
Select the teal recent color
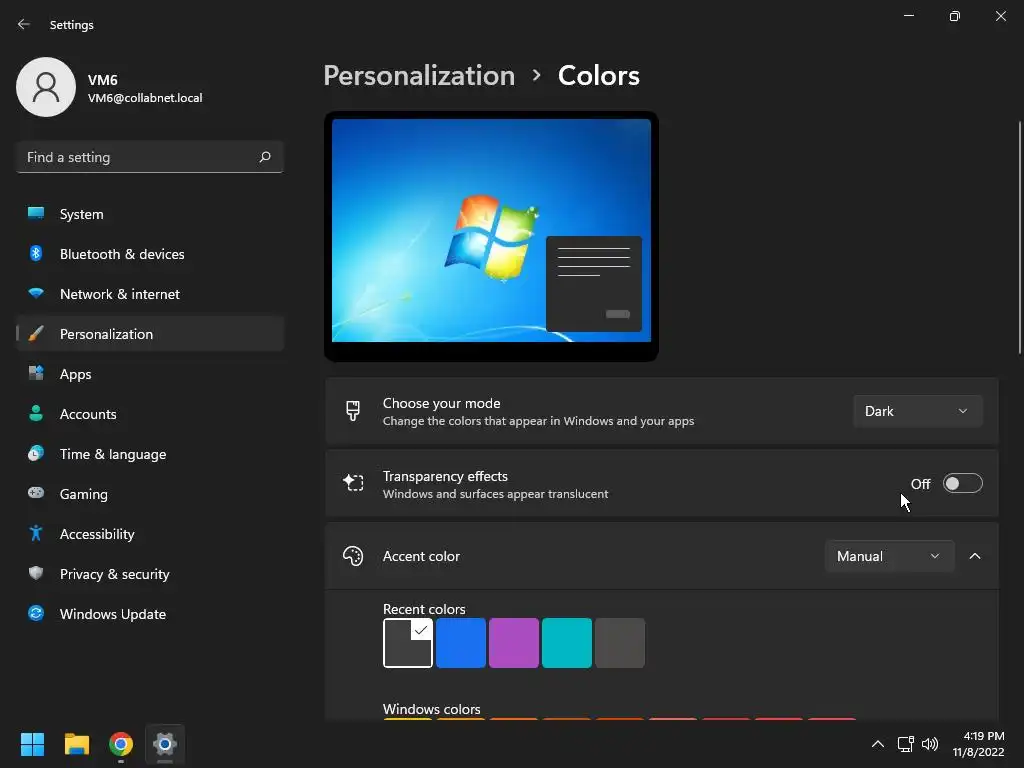click(x=567, y=643)
